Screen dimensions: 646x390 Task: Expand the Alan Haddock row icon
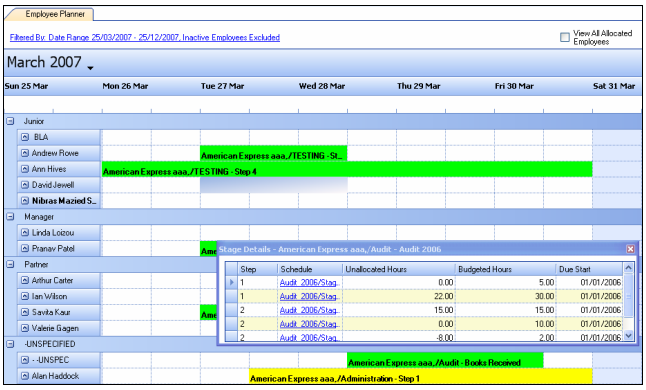25,376
